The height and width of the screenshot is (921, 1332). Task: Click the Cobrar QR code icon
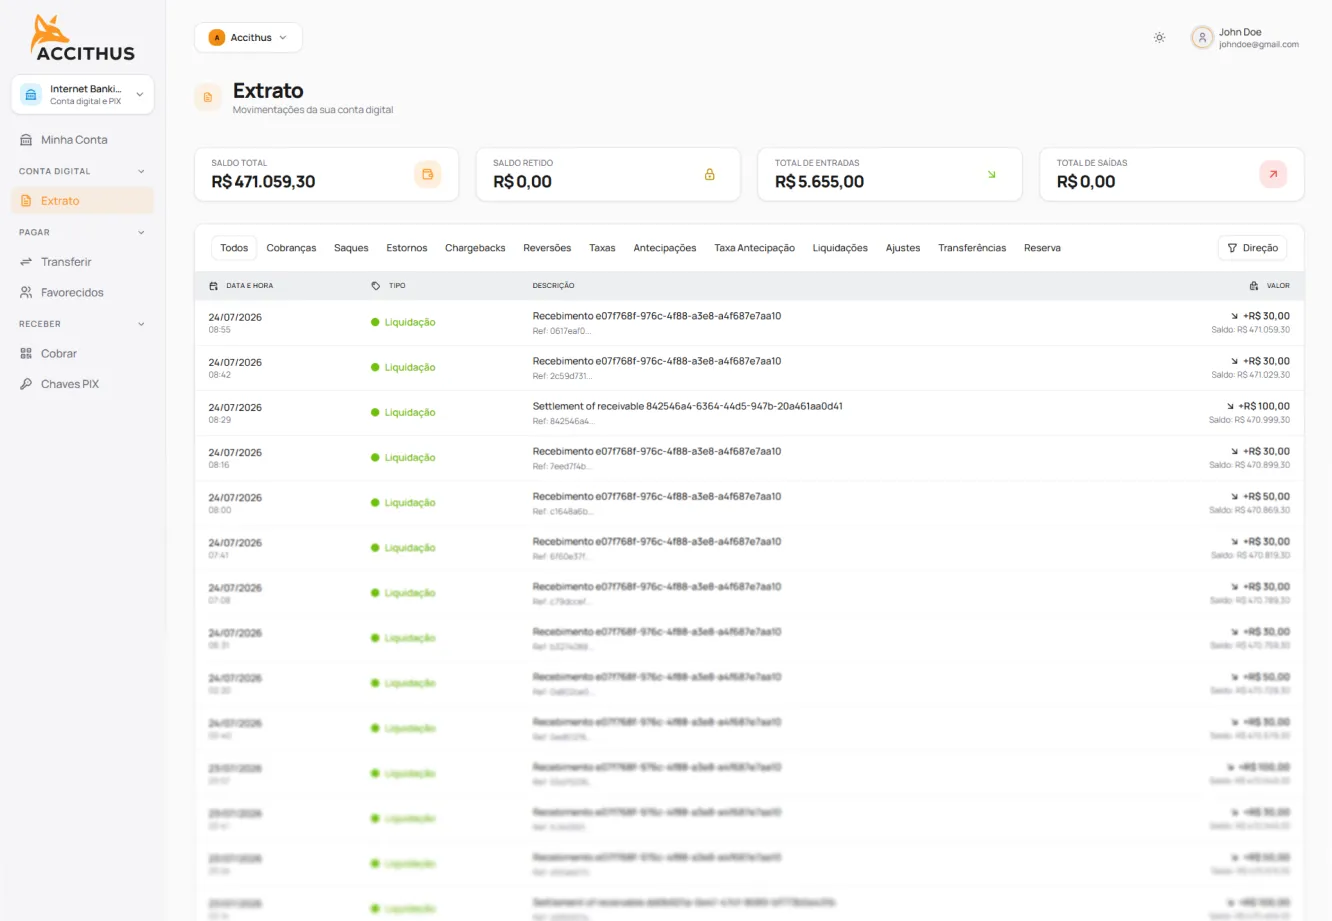click(x=26, y=354)
